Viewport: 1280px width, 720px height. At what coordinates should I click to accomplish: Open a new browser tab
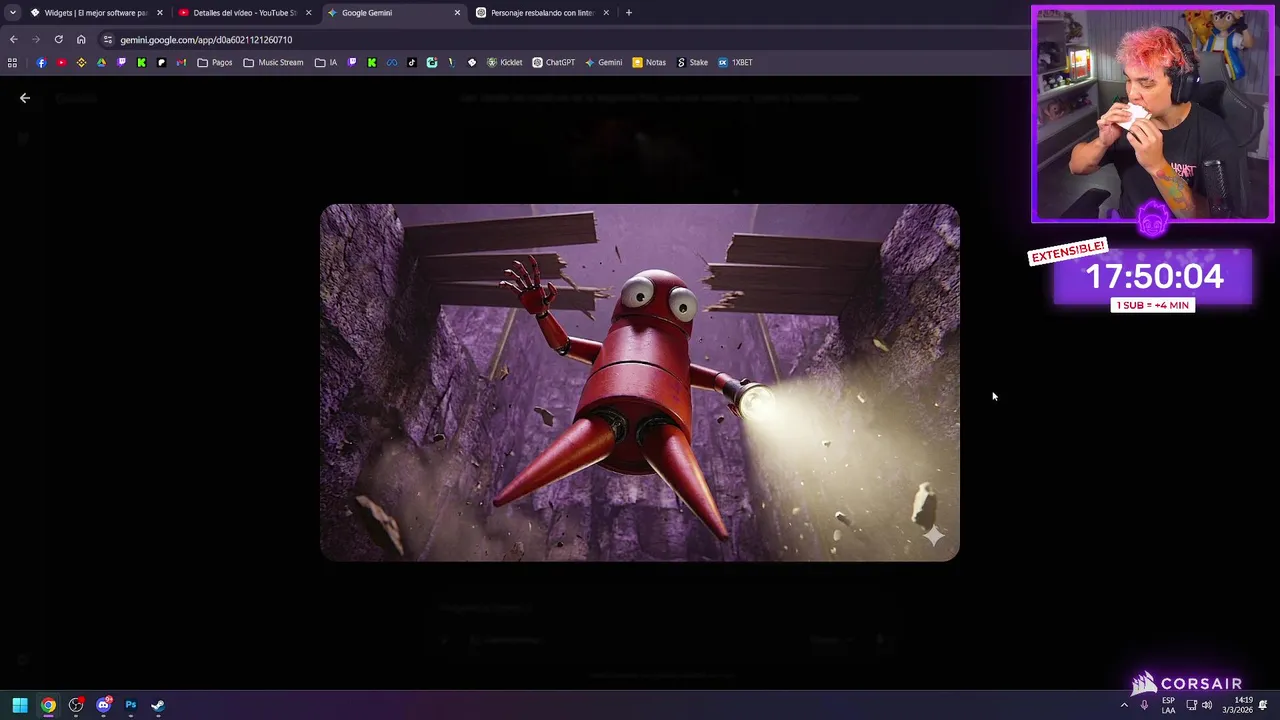pos(629,13)
